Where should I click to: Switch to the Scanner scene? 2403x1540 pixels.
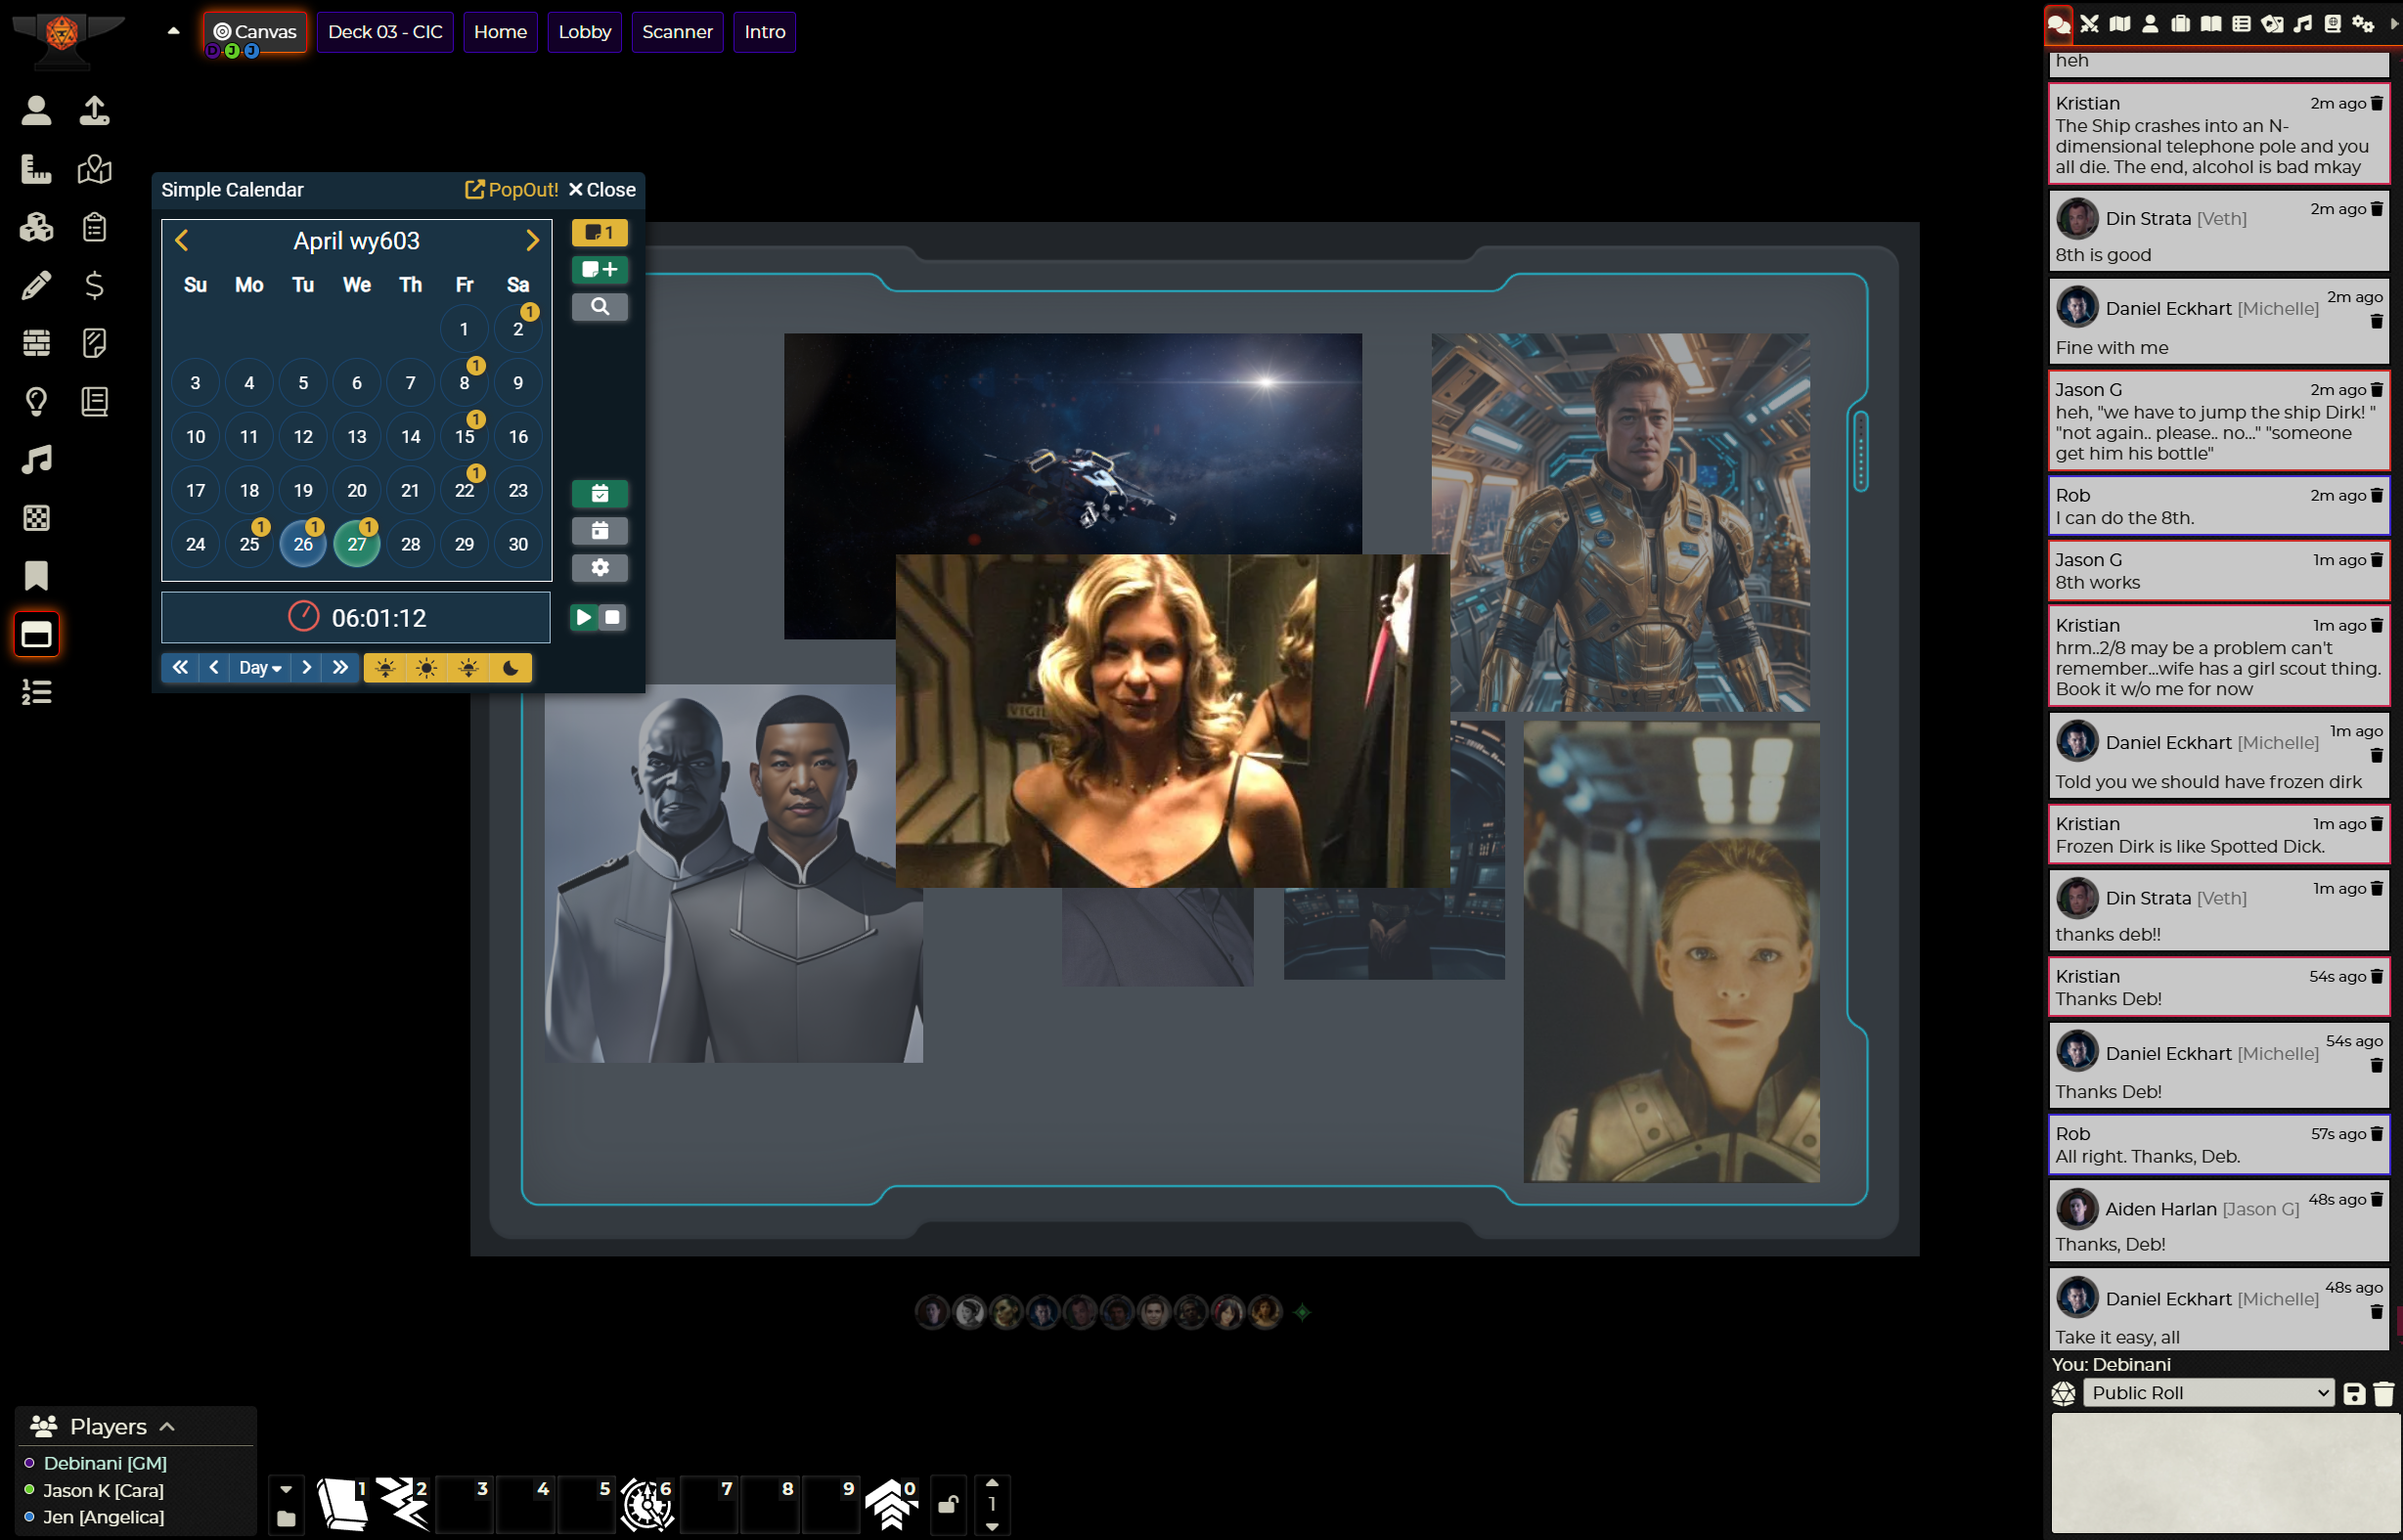[x=677, y=32]
